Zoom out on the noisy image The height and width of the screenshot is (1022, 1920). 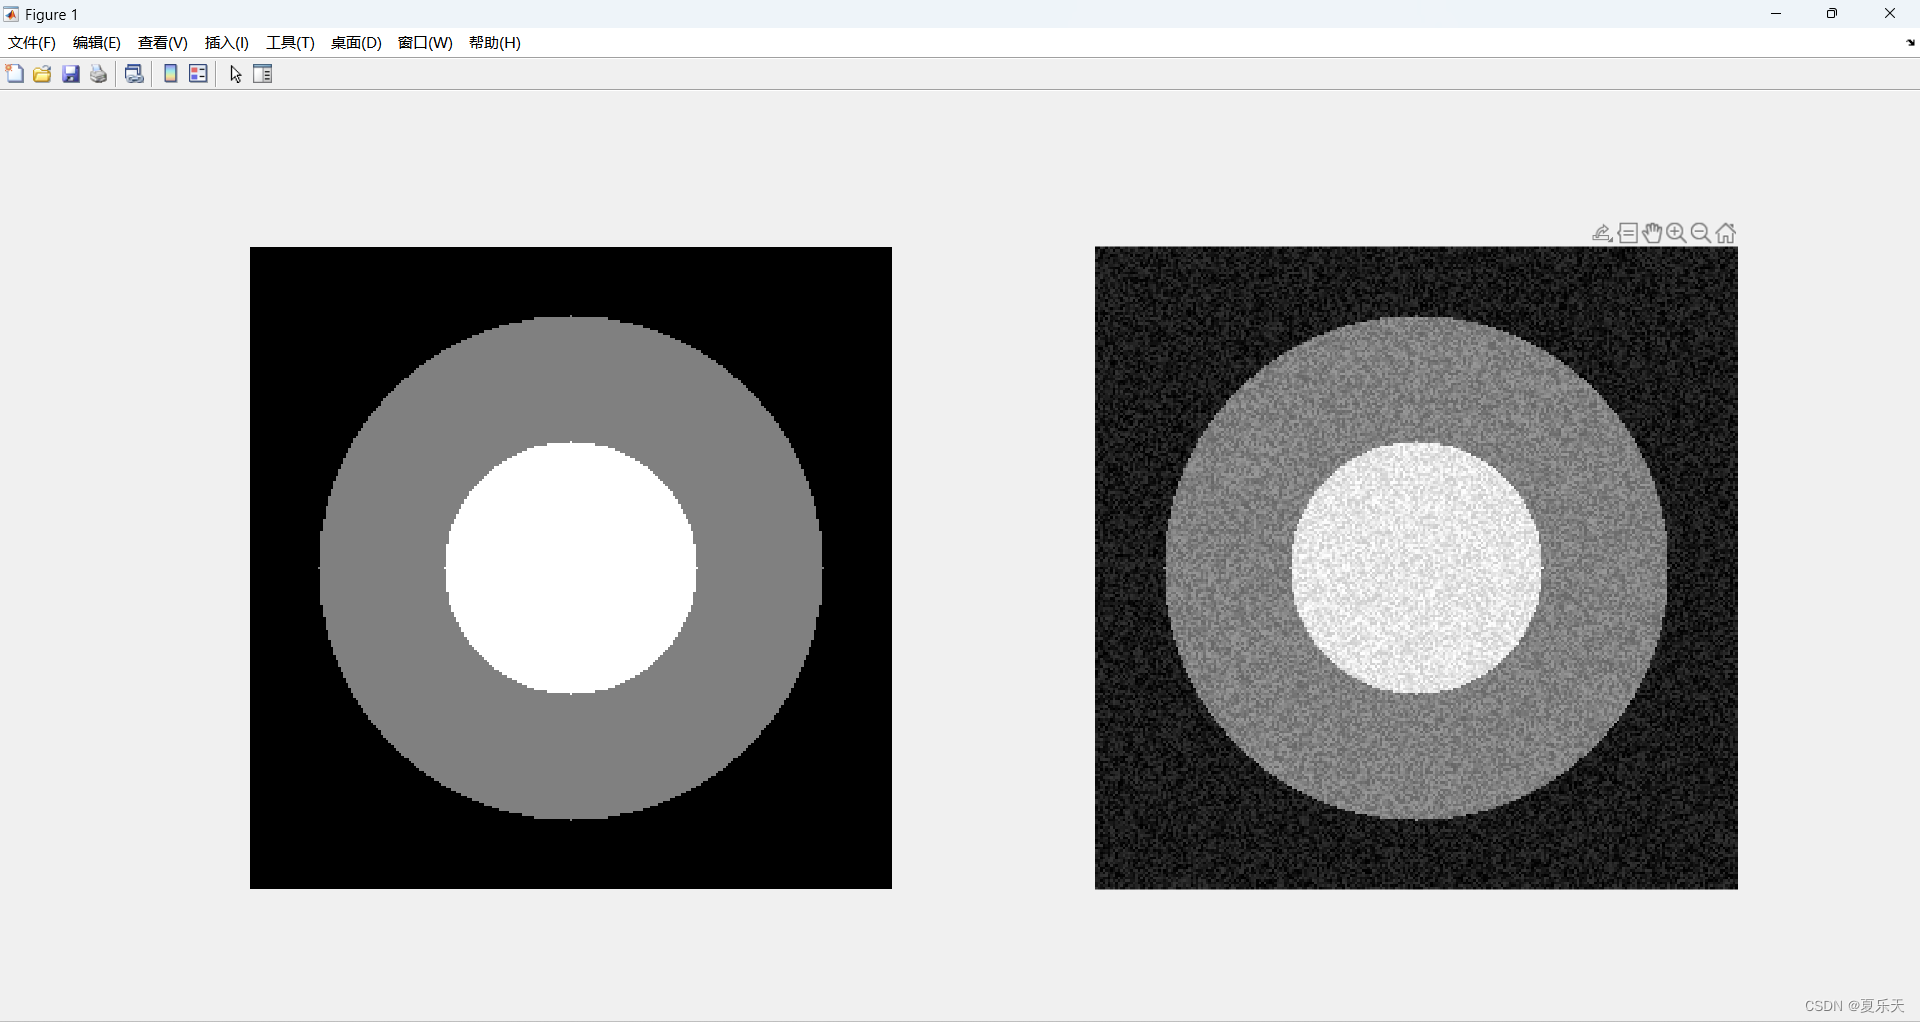[1700, 233]
